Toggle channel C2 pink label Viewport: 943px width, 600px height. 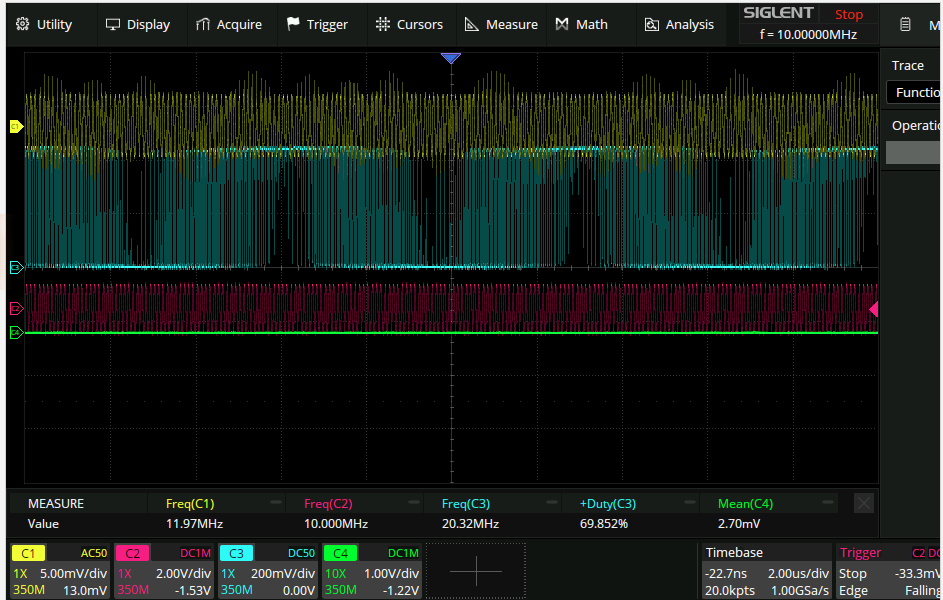(132, 553)
